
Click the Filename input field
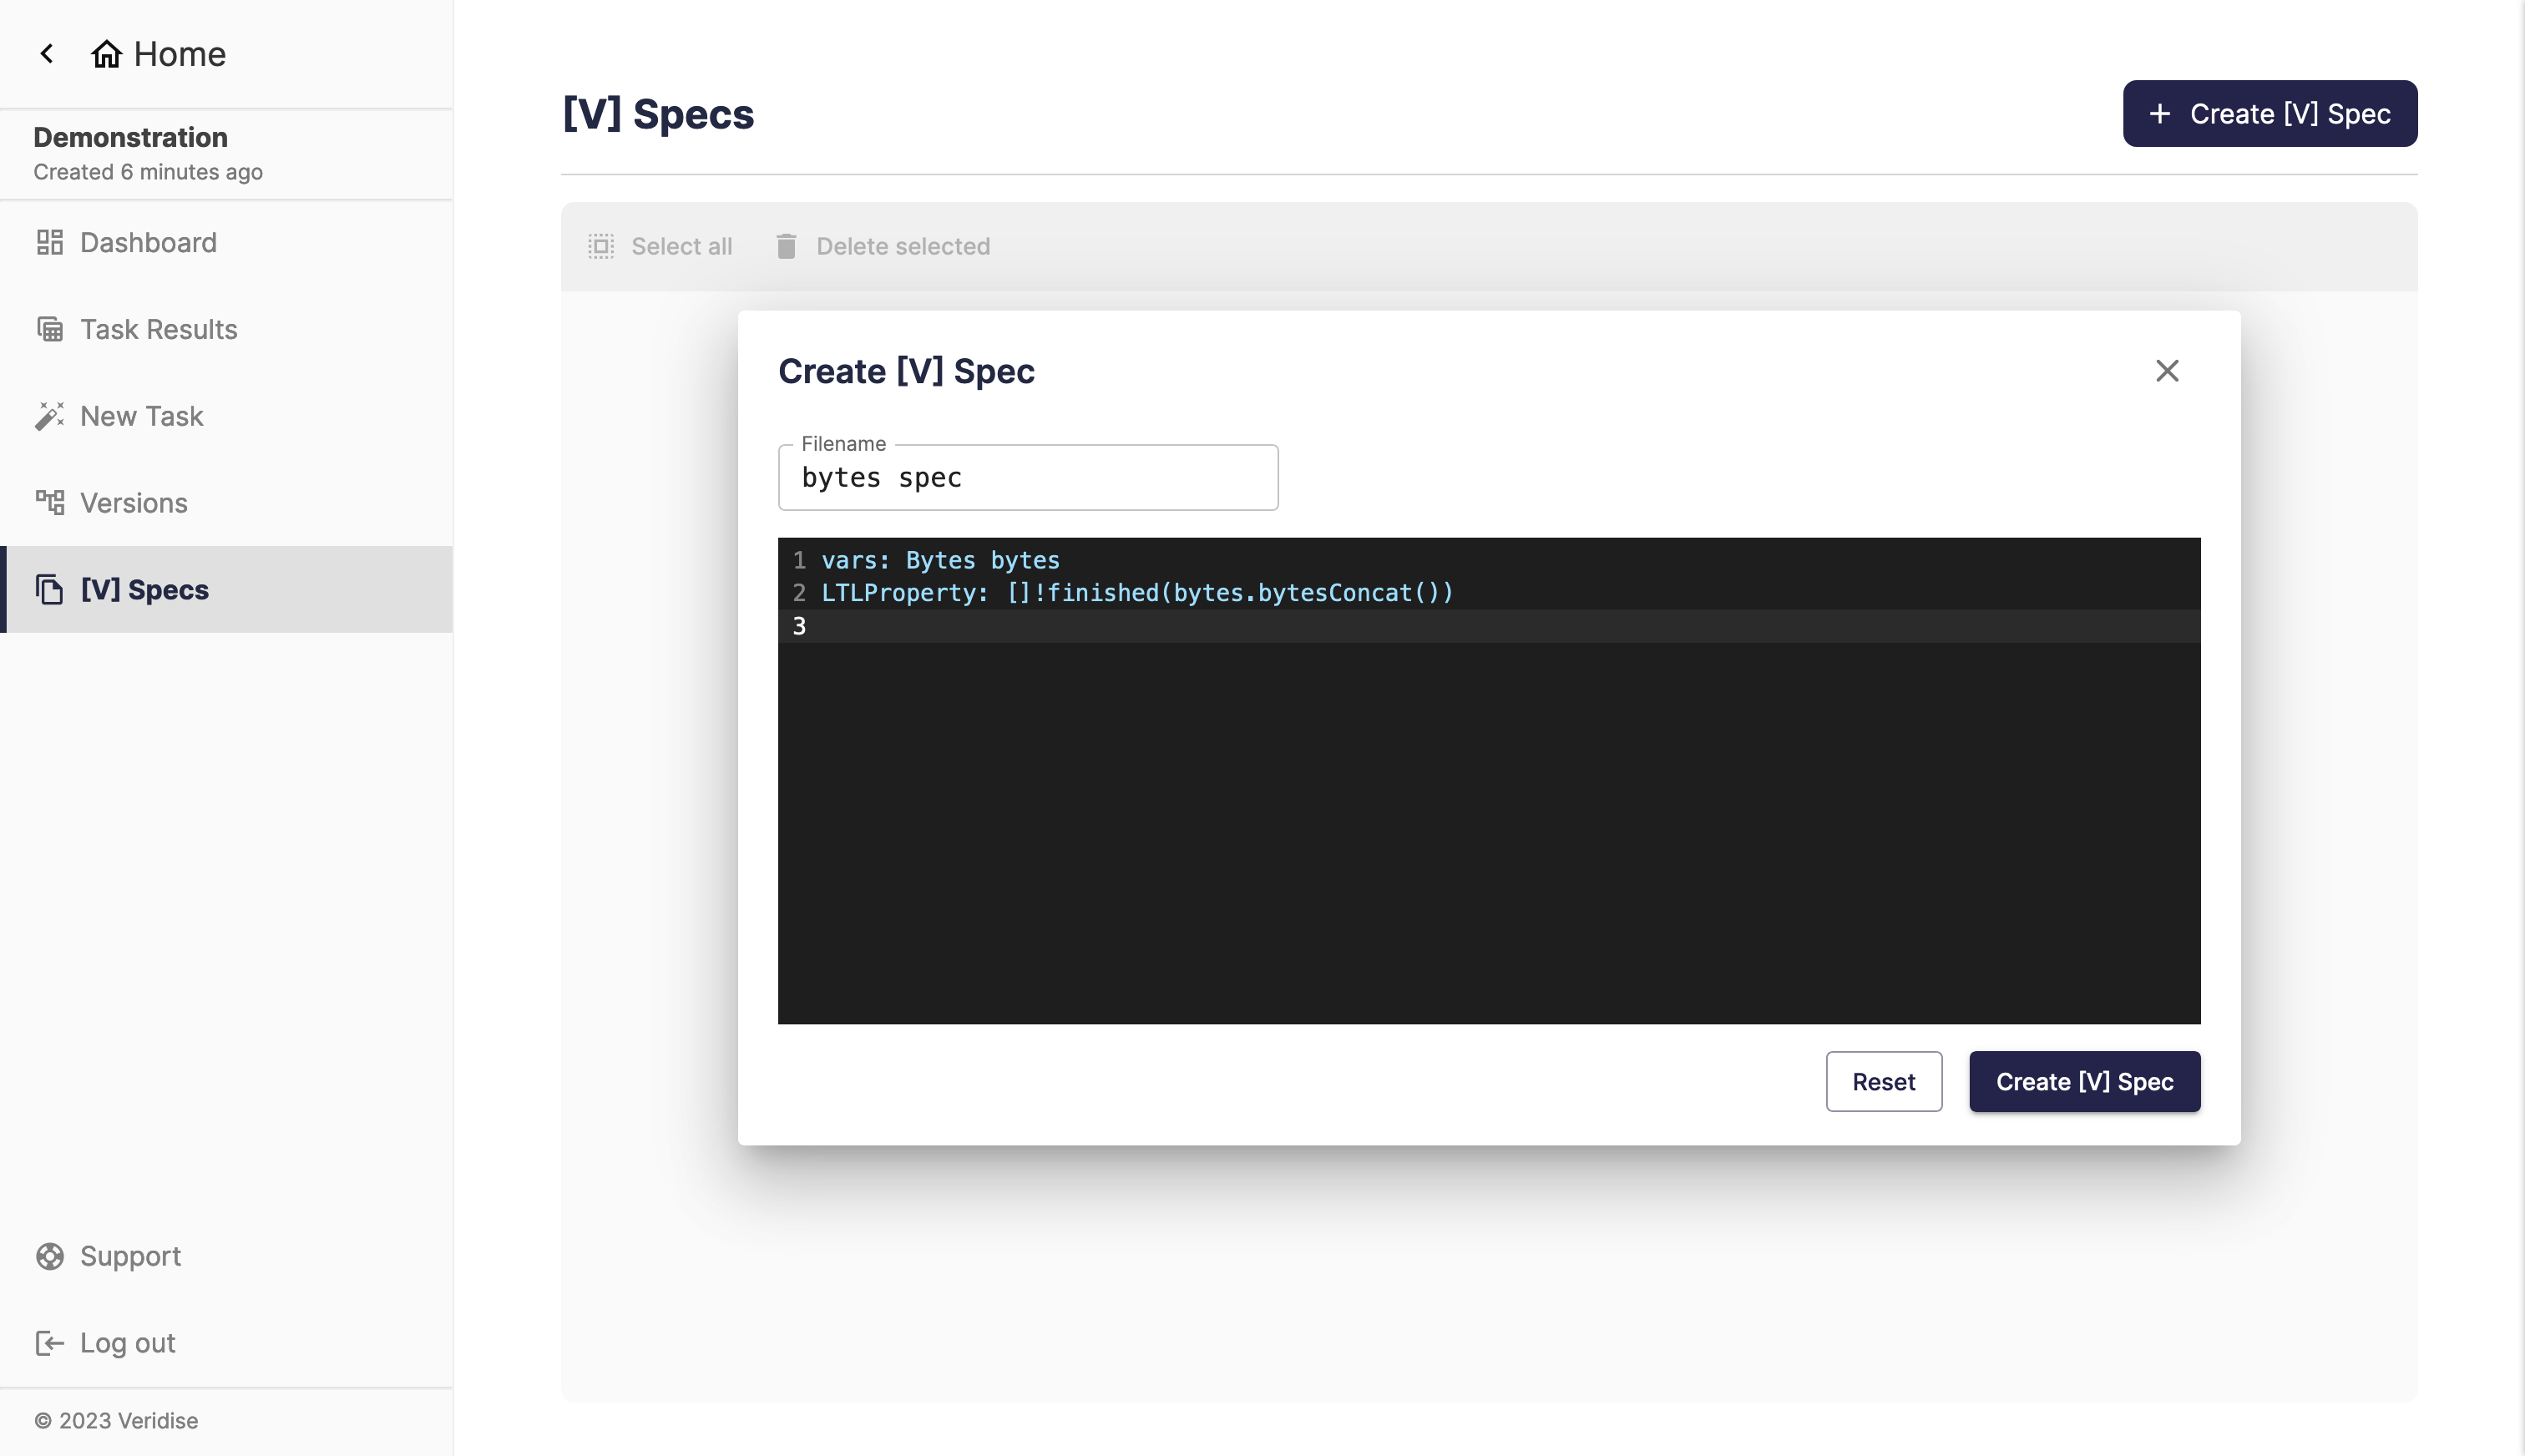pyautogui.click(x=1028, y=478)
